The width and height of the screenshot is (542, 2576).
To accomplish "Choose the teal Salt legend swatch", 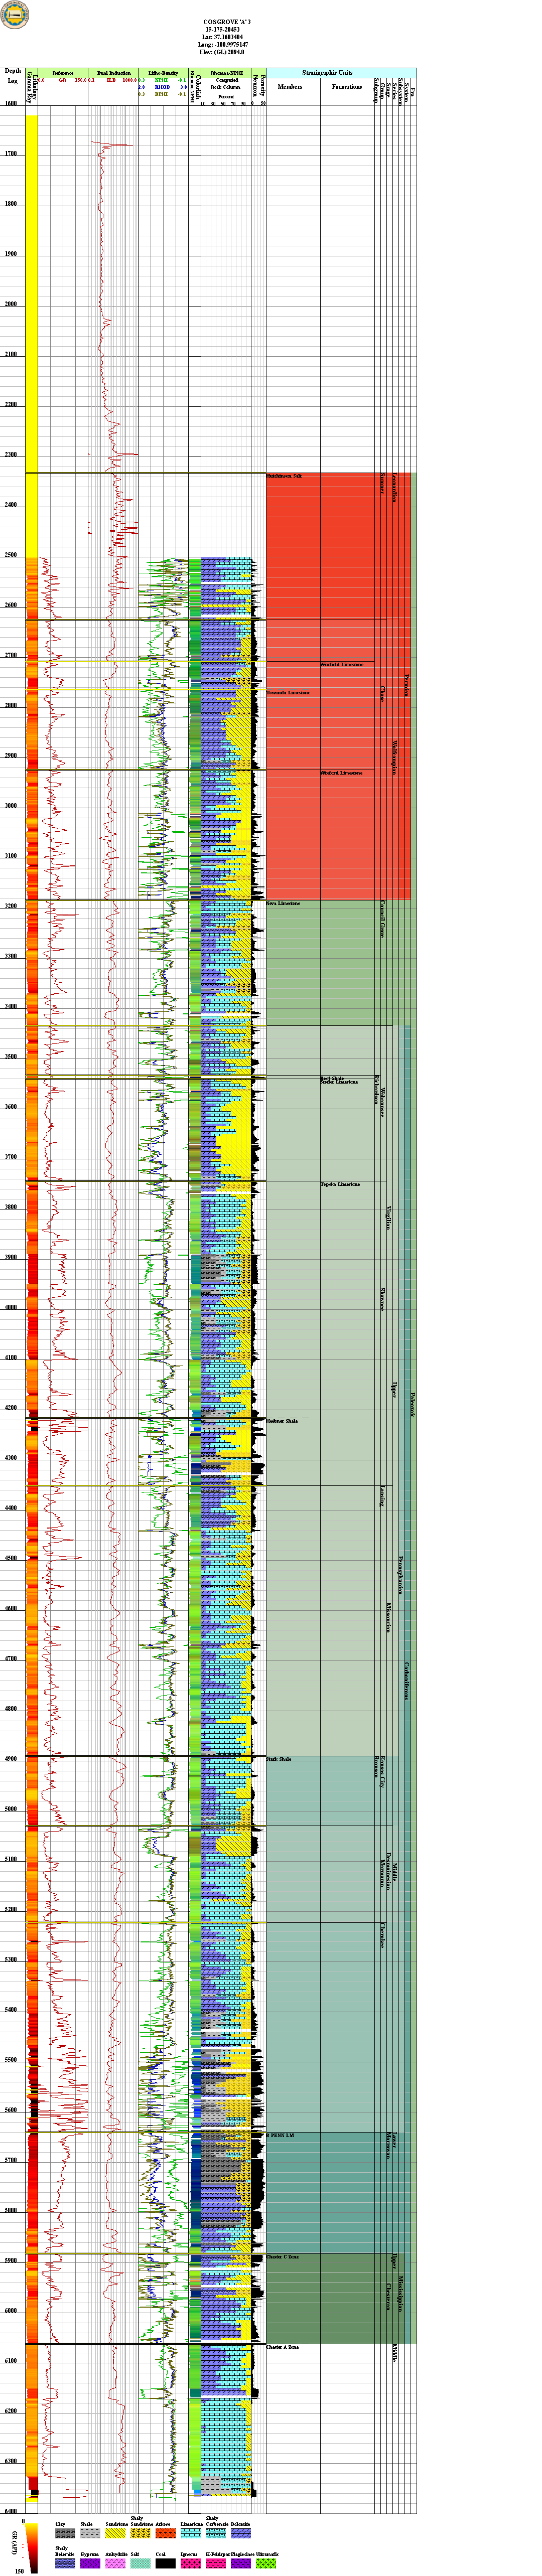I will [x=140, y=2564].
